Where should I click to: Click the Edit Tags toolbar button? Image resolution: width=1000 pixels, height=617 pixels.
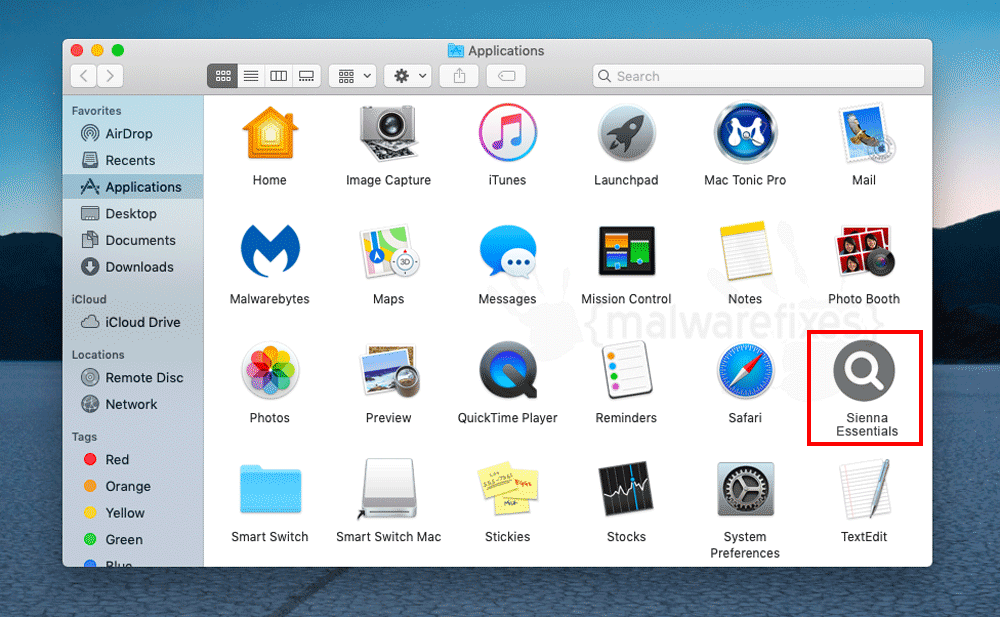506,76
